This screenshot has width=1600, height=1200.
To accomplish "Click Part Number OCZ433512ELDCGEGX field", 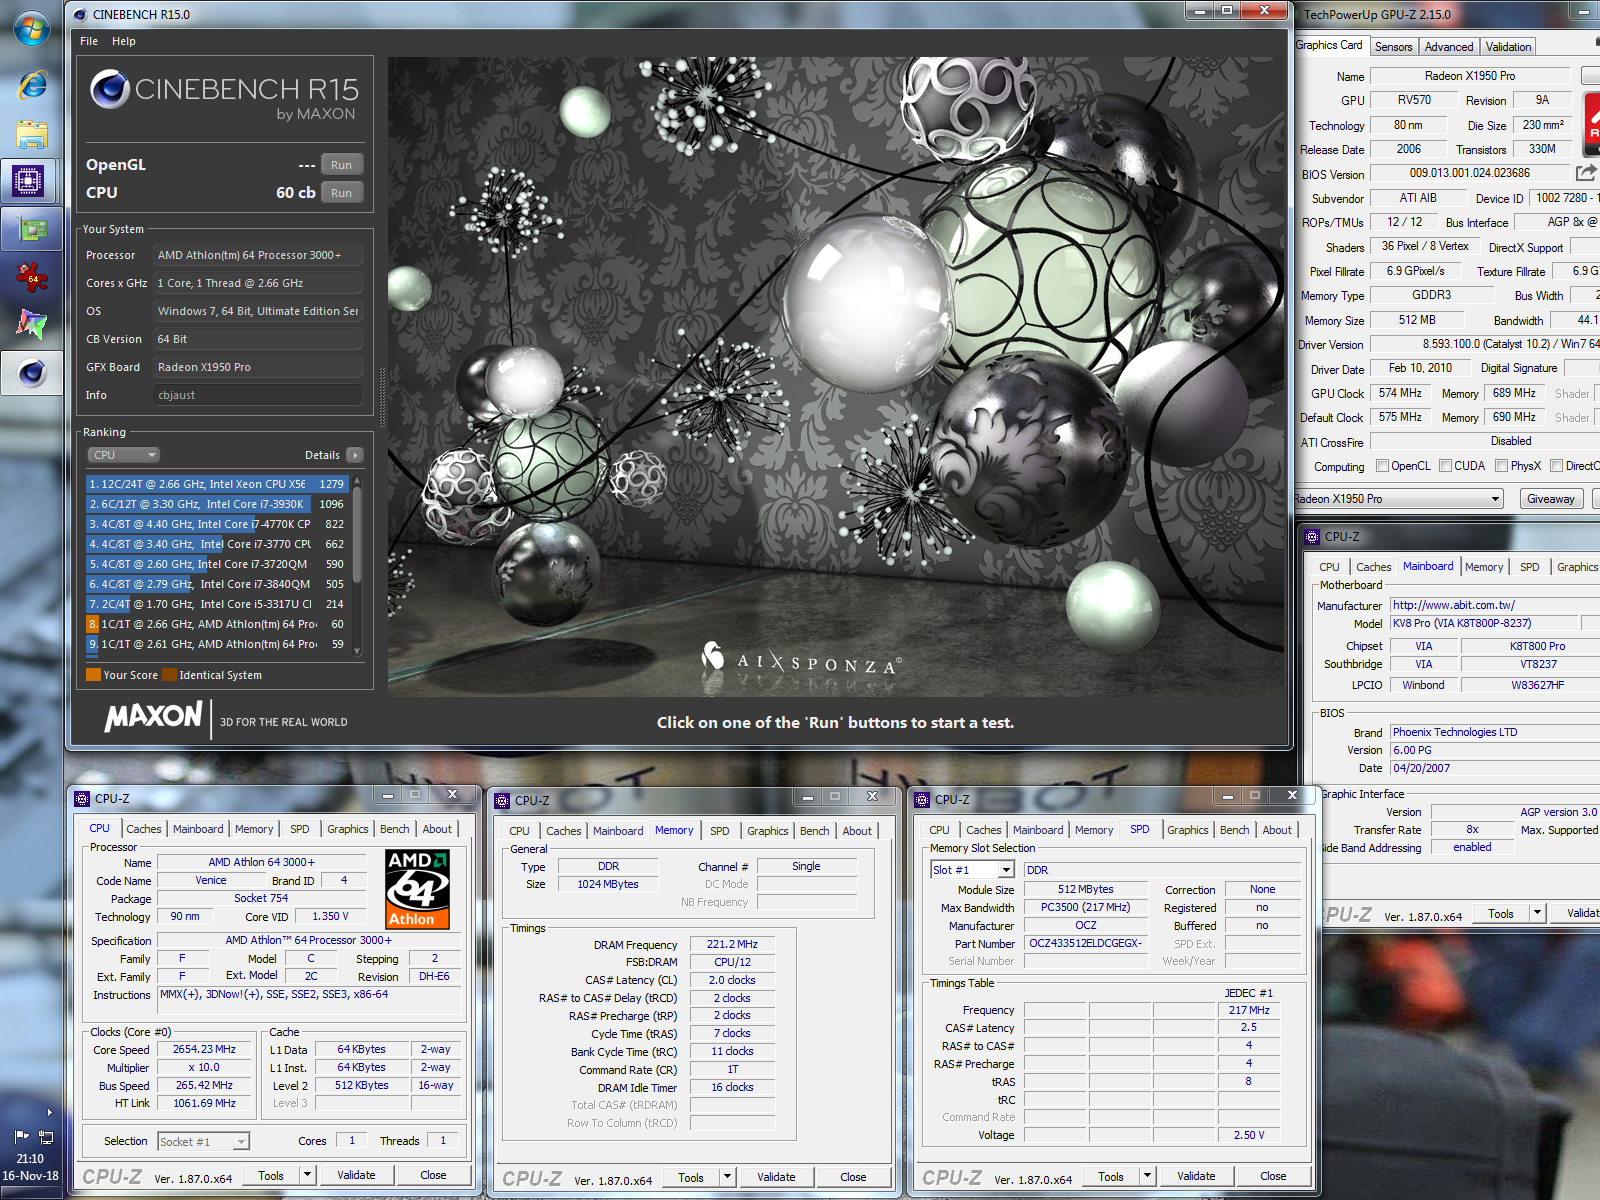I will [1086, 943].
